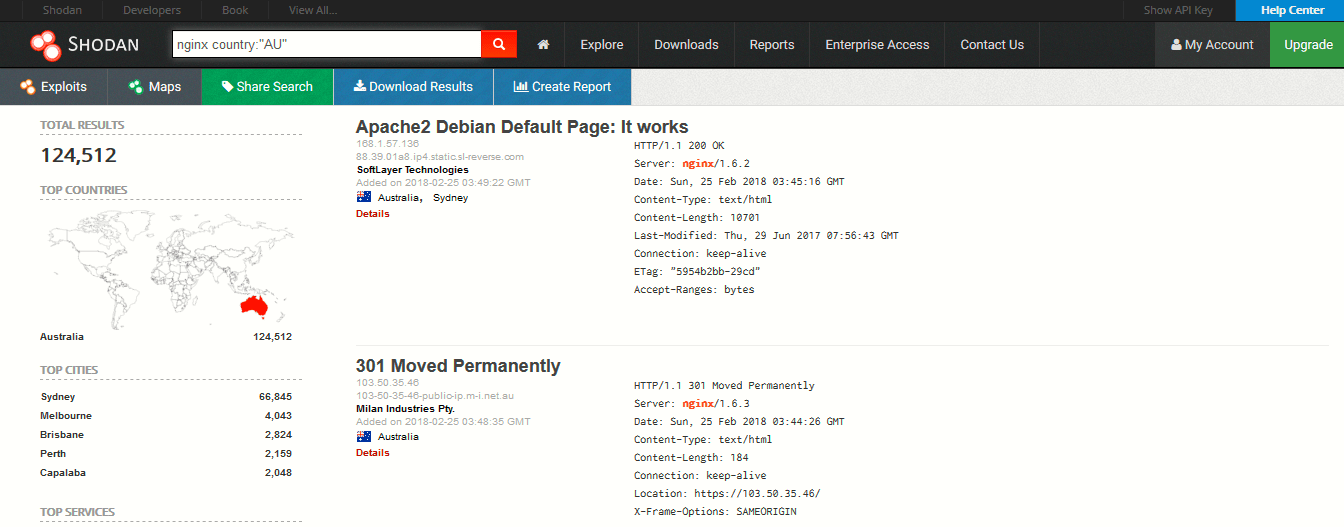
Task: Open the Developers link
Action: [x=152, y=10]
